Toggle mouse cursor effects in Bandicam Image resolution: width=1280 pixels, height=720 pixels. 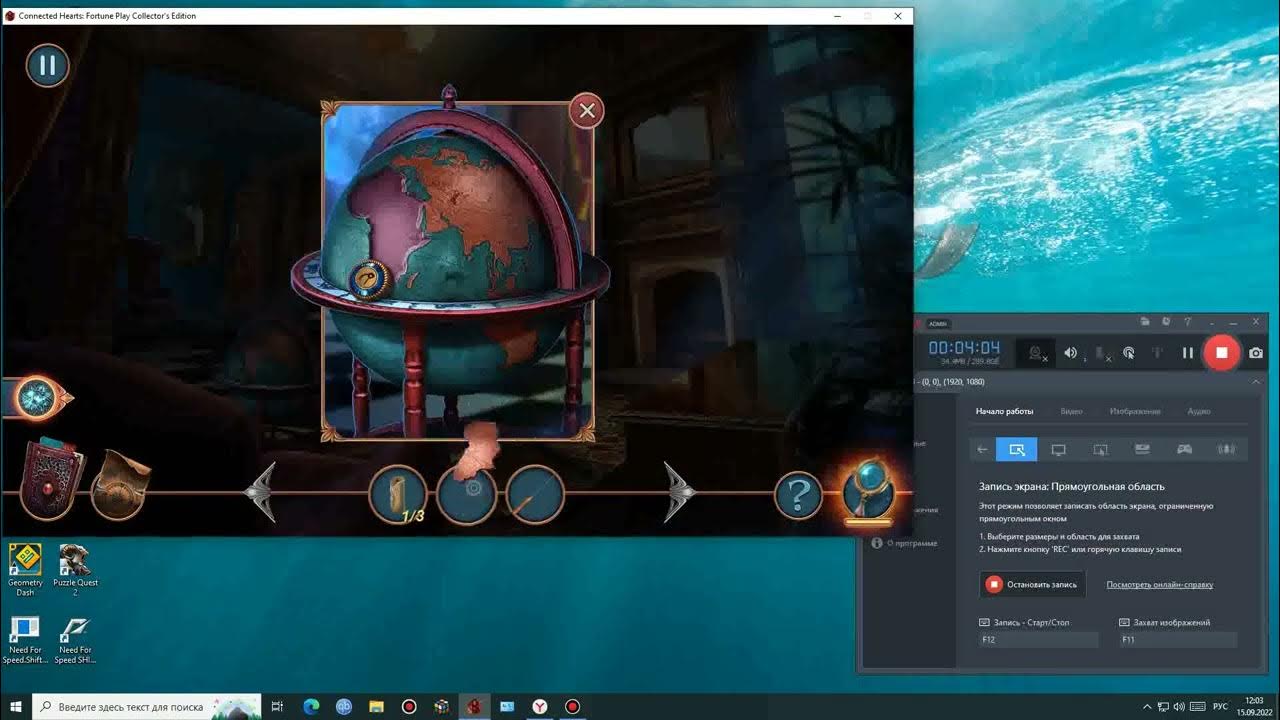(x=1129, y=353)
